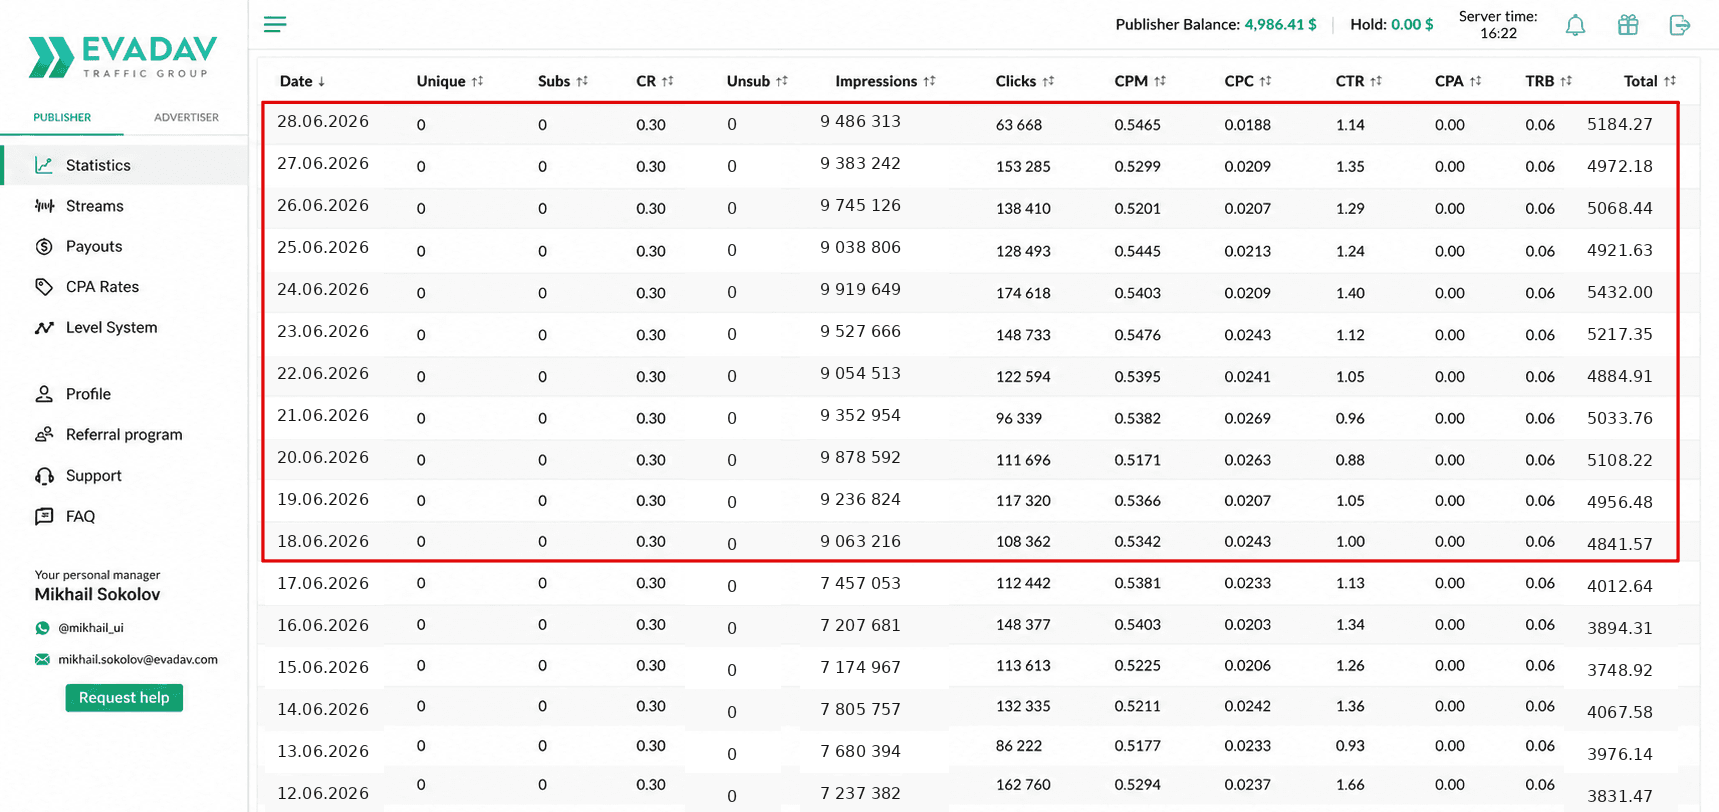
Task: Click the Request help button
Action: click(x=124, y=697)
